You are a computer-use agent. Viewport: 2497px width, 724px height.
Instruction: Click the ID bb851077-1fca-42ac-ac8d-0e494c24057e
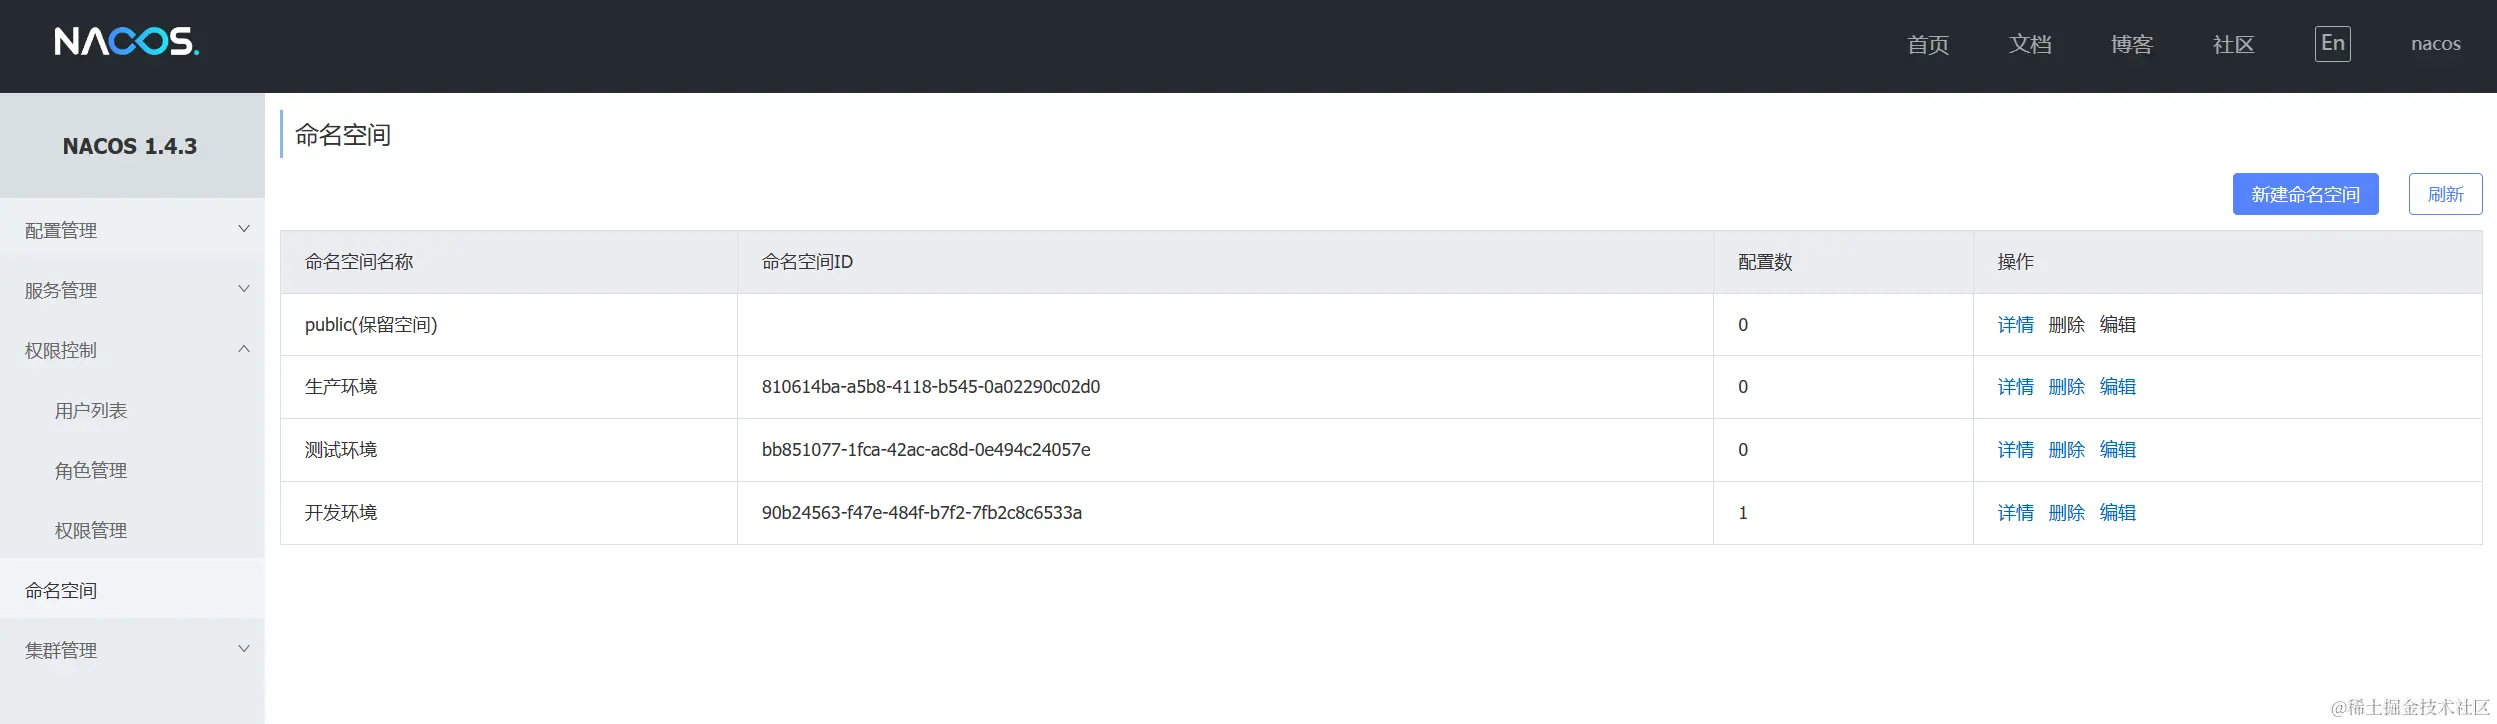(926, 450)
